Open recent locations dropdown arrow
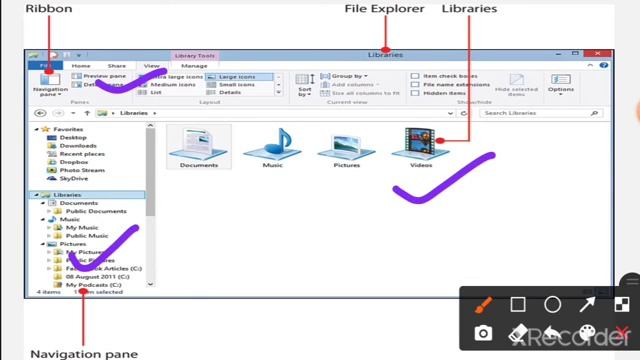Image resolution: width=640 pixels, height=360 pixels. [73, 113]
